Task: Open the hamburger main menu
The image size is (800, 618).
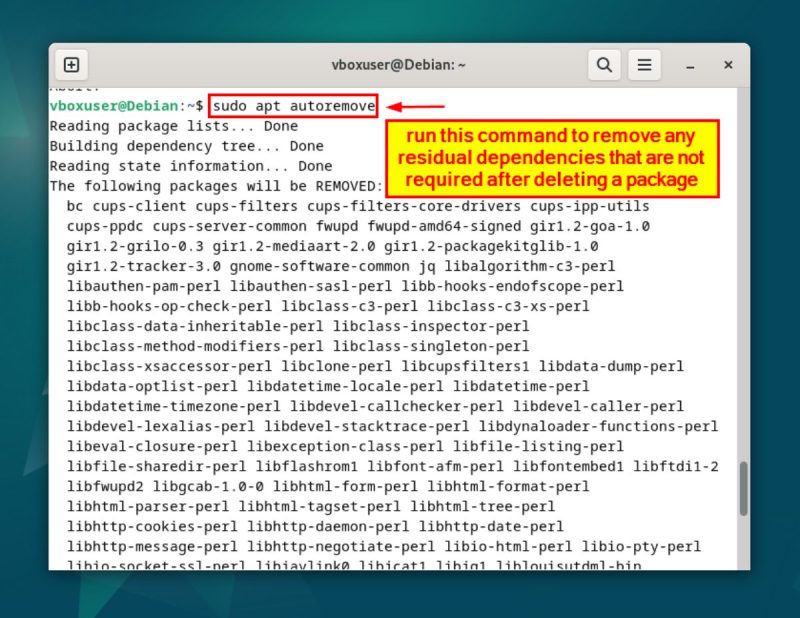Action: 645,65
